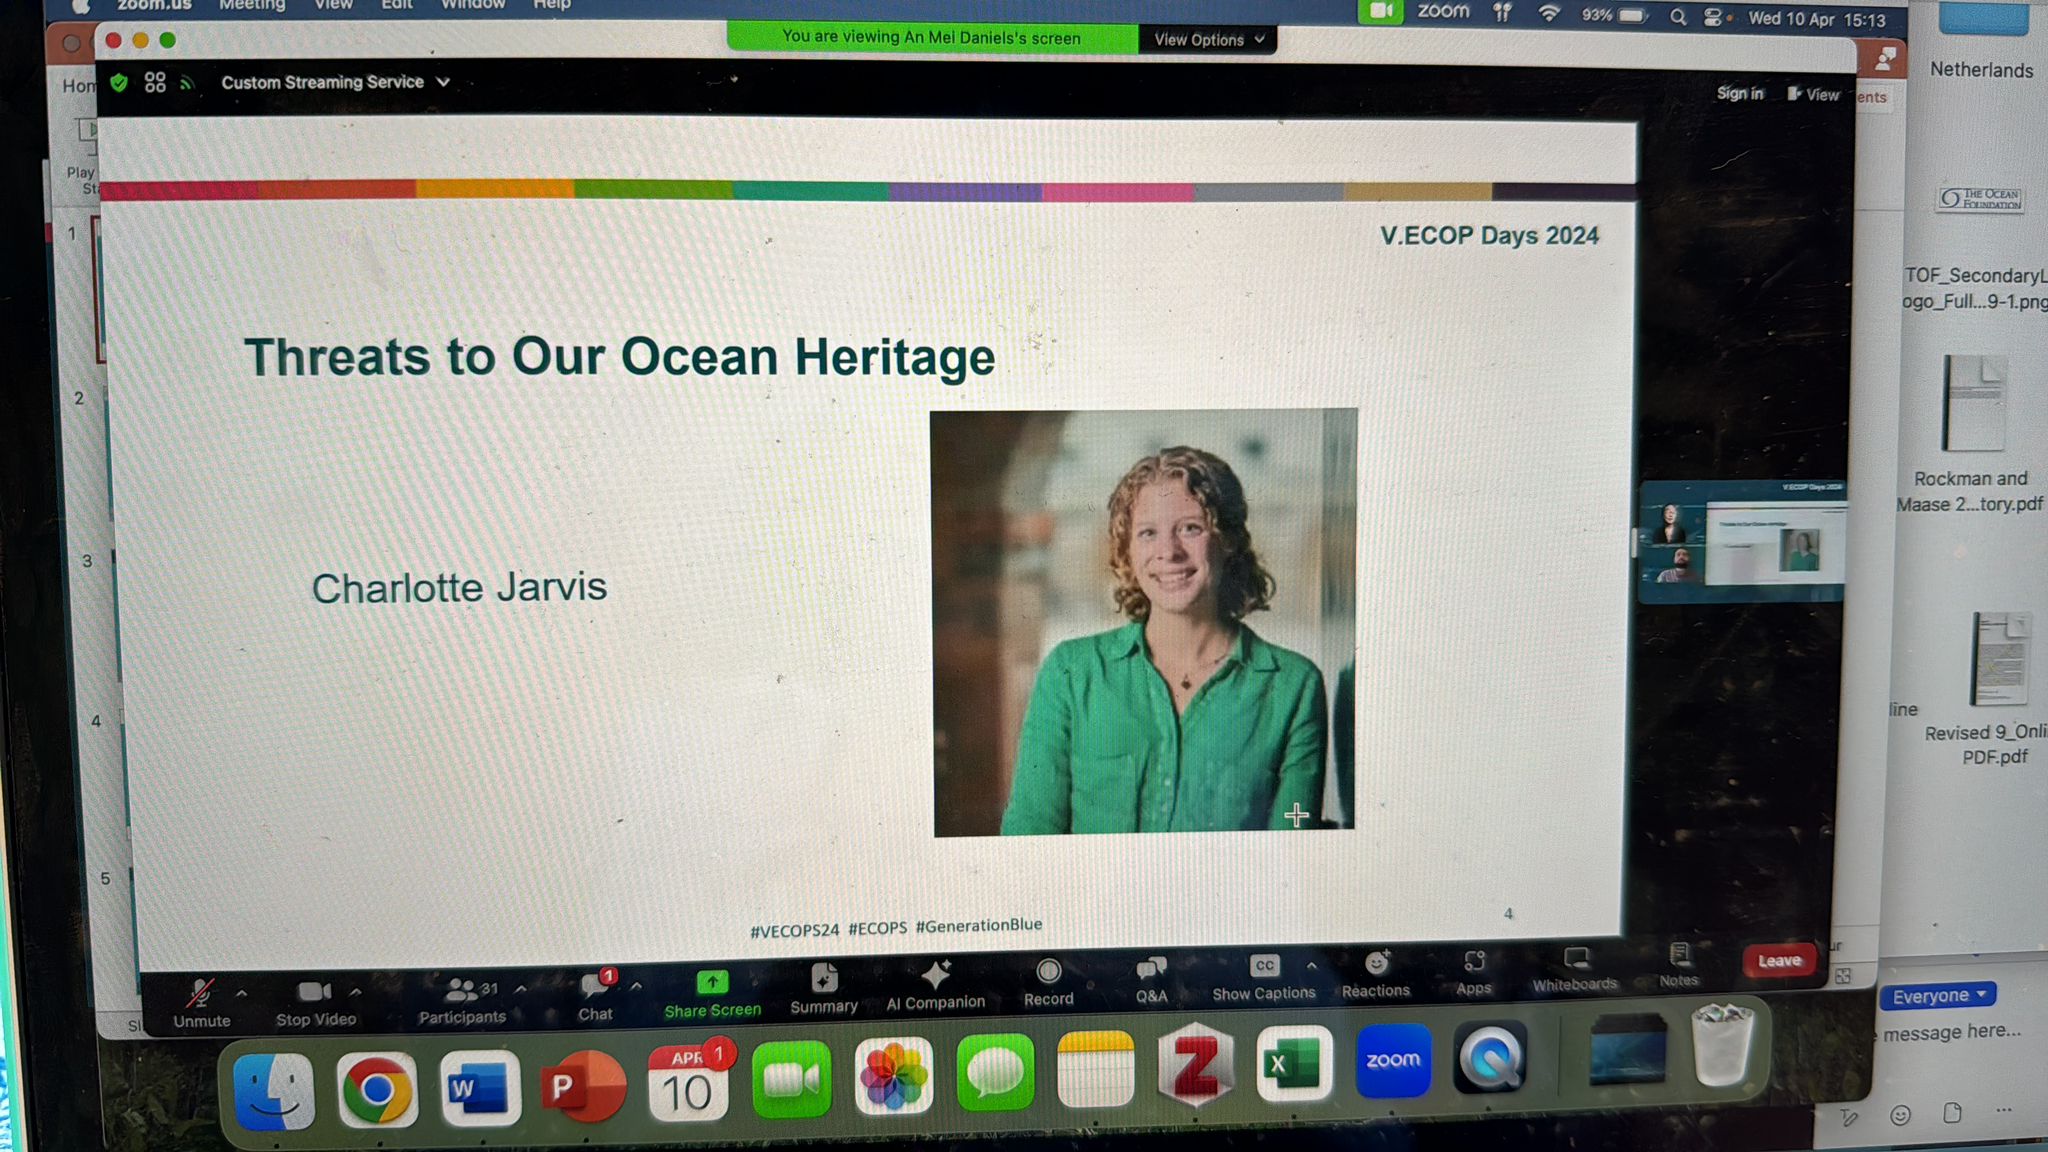Launch the AI Companion sparkle icon
2048x1152 pixels.
(x=934, y=975)
